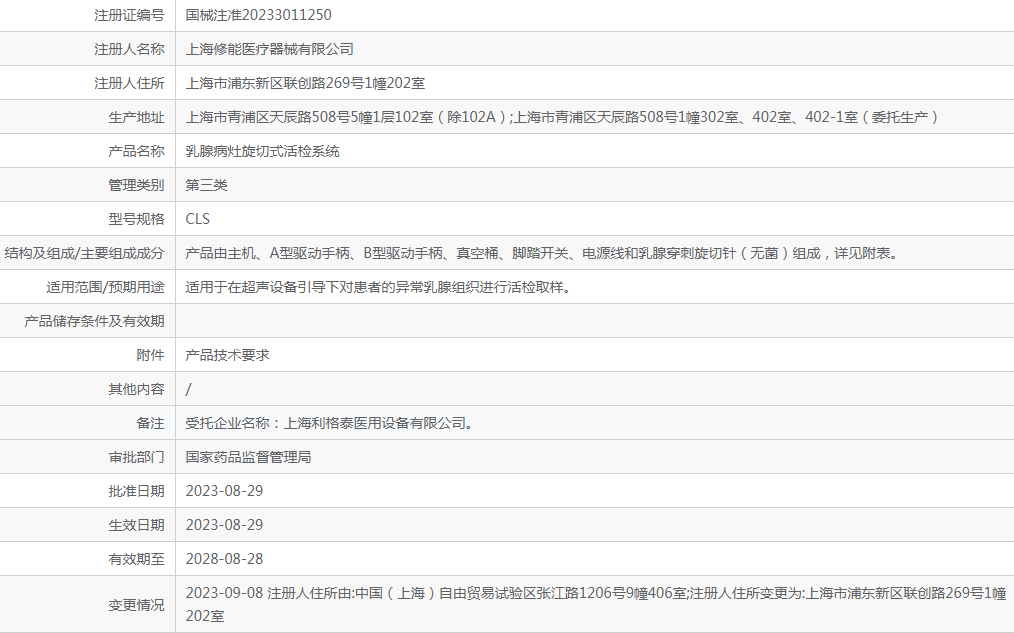This screenshot has height=633, width=1014.
Task: Select address 上海市浦东新区联创路269号1幢202室
Action: pos(305,83)
